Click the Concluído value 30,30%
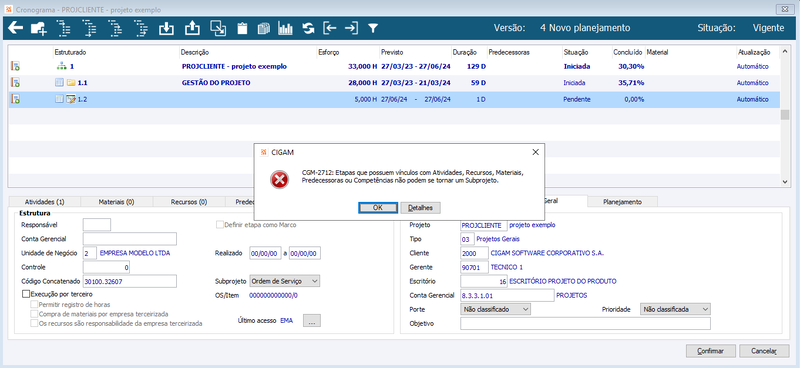The width and height of the screenshot is (800, 368). click(631, 66)
